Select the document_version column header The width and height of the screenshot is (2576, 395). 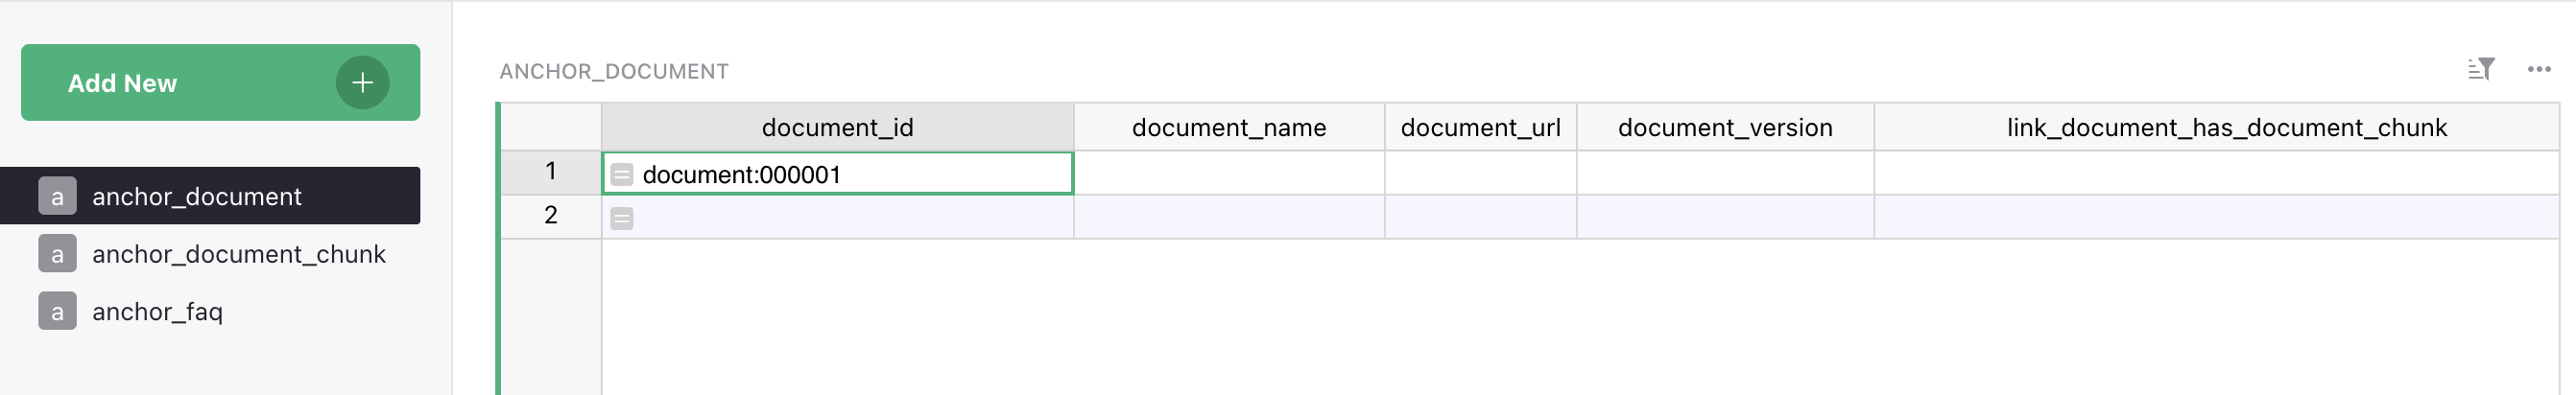[x=1724, y=128]
